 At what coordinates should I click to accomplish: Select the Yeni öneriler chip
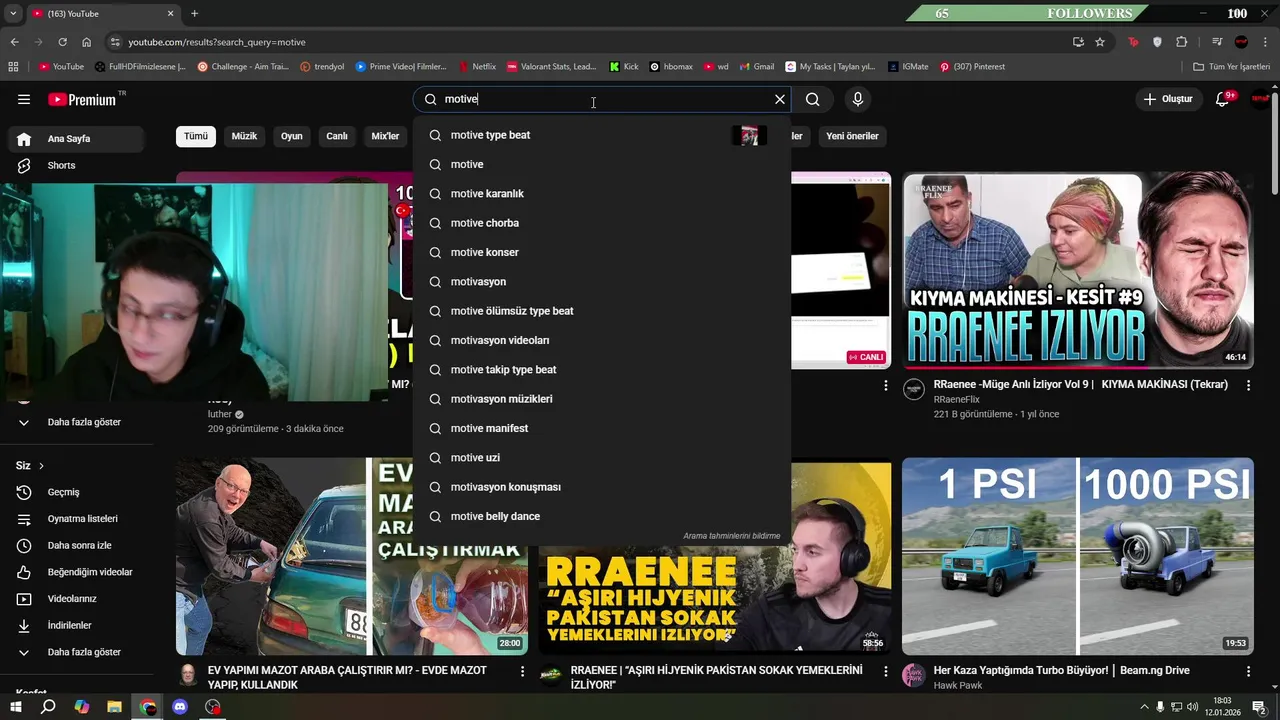pyautogui.click(x=852, y=136)
